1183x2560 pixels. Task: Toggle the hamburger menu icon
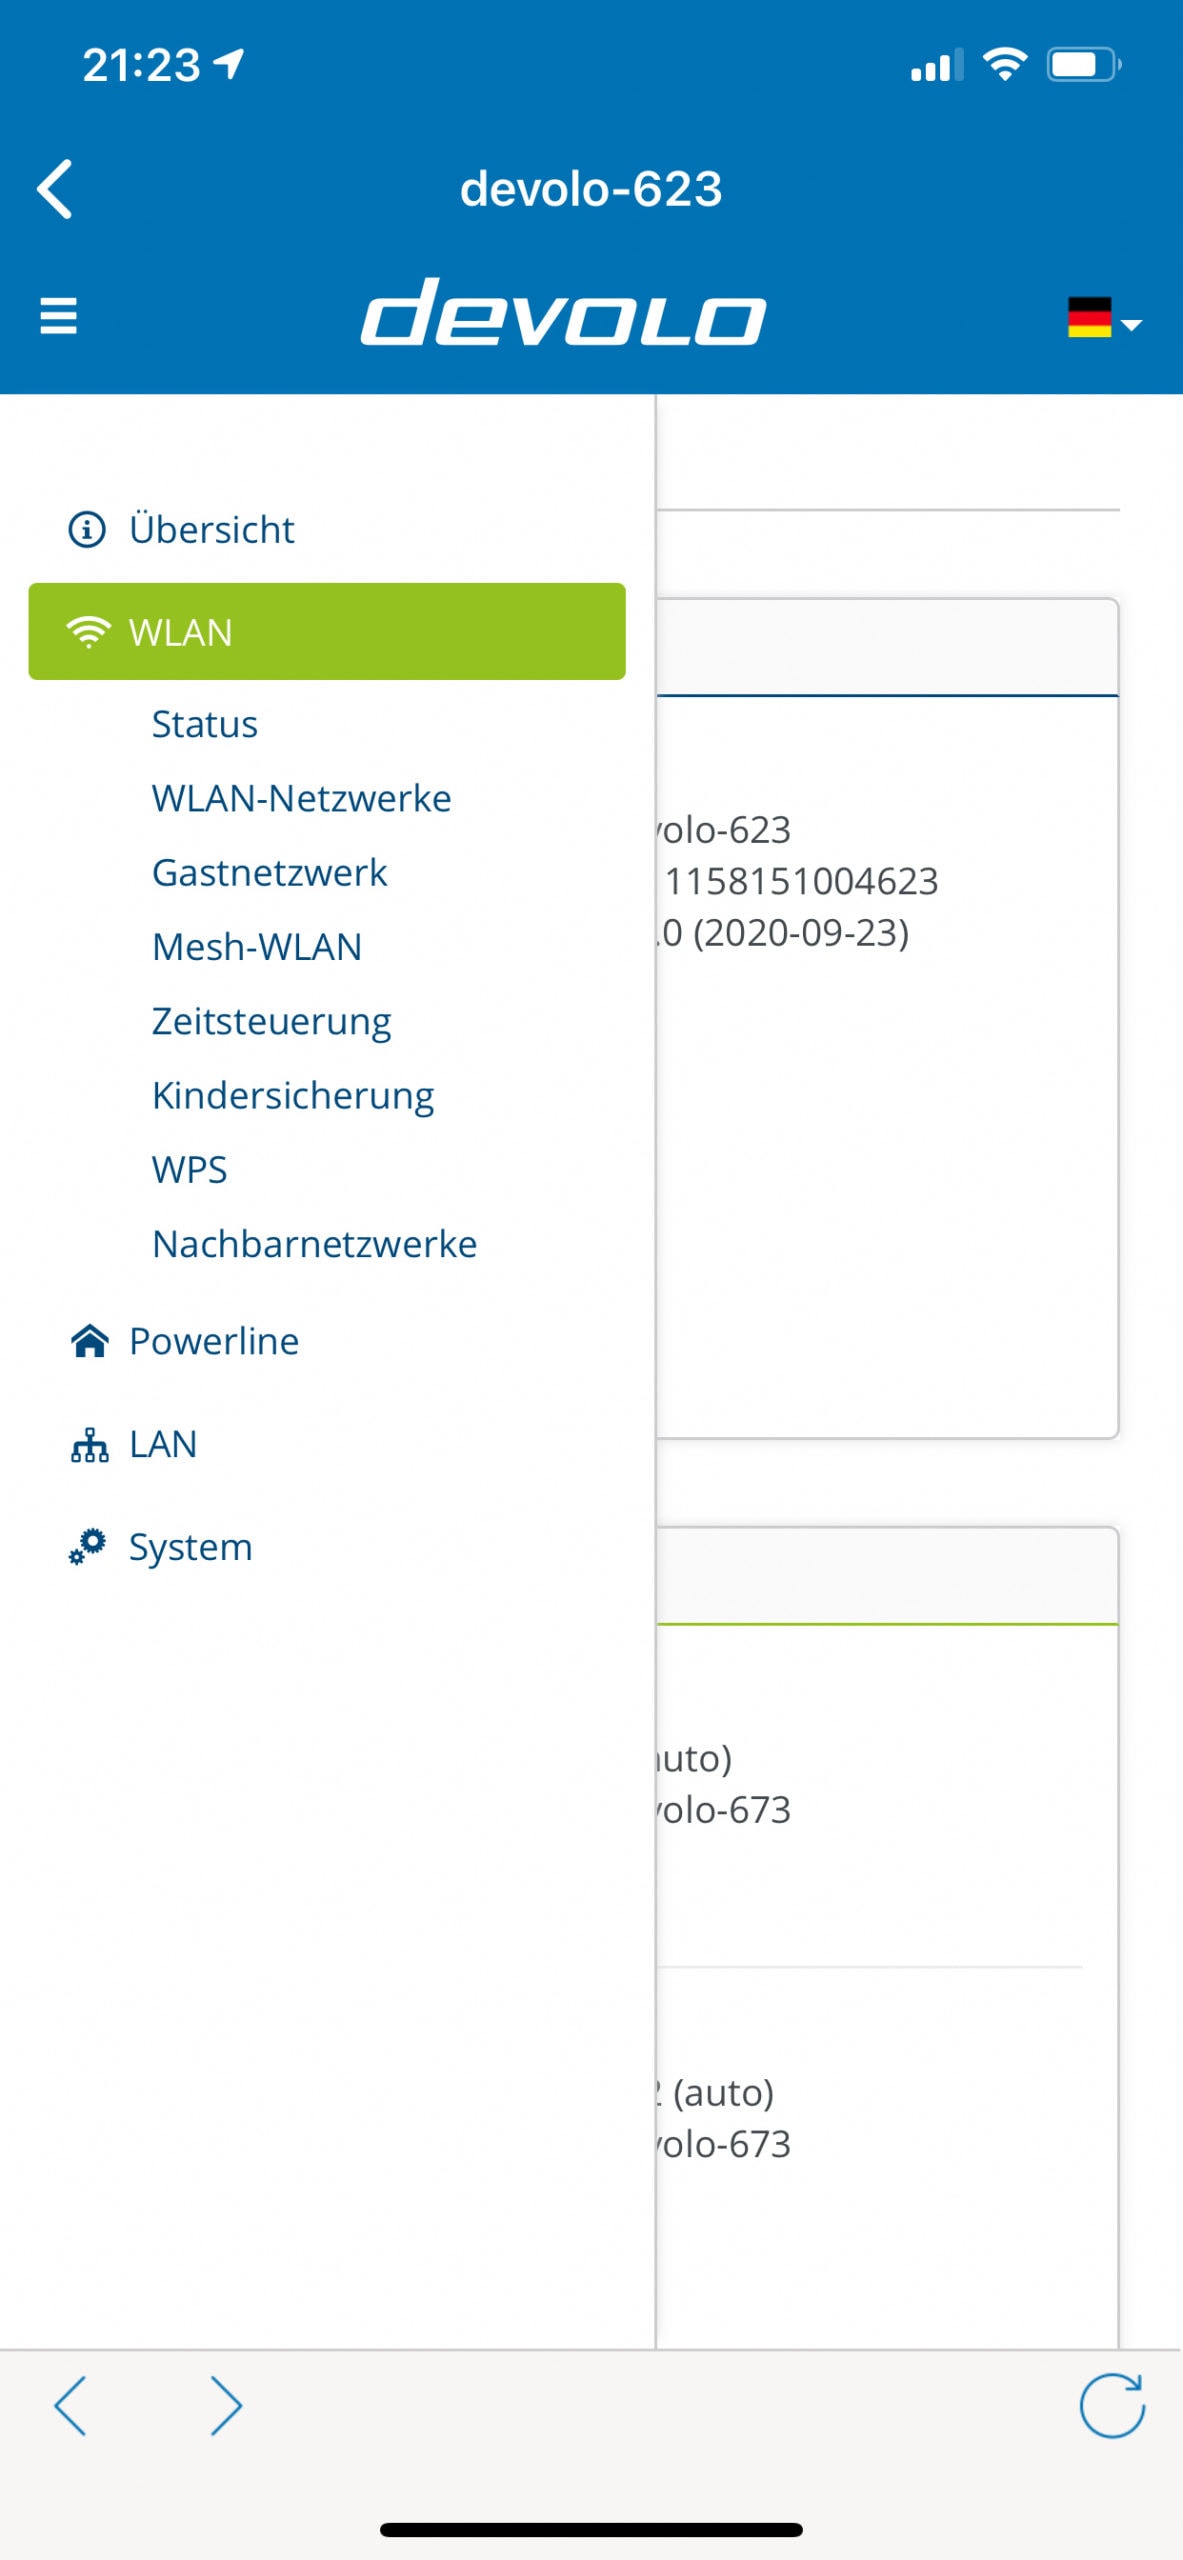tap(58, 316)
